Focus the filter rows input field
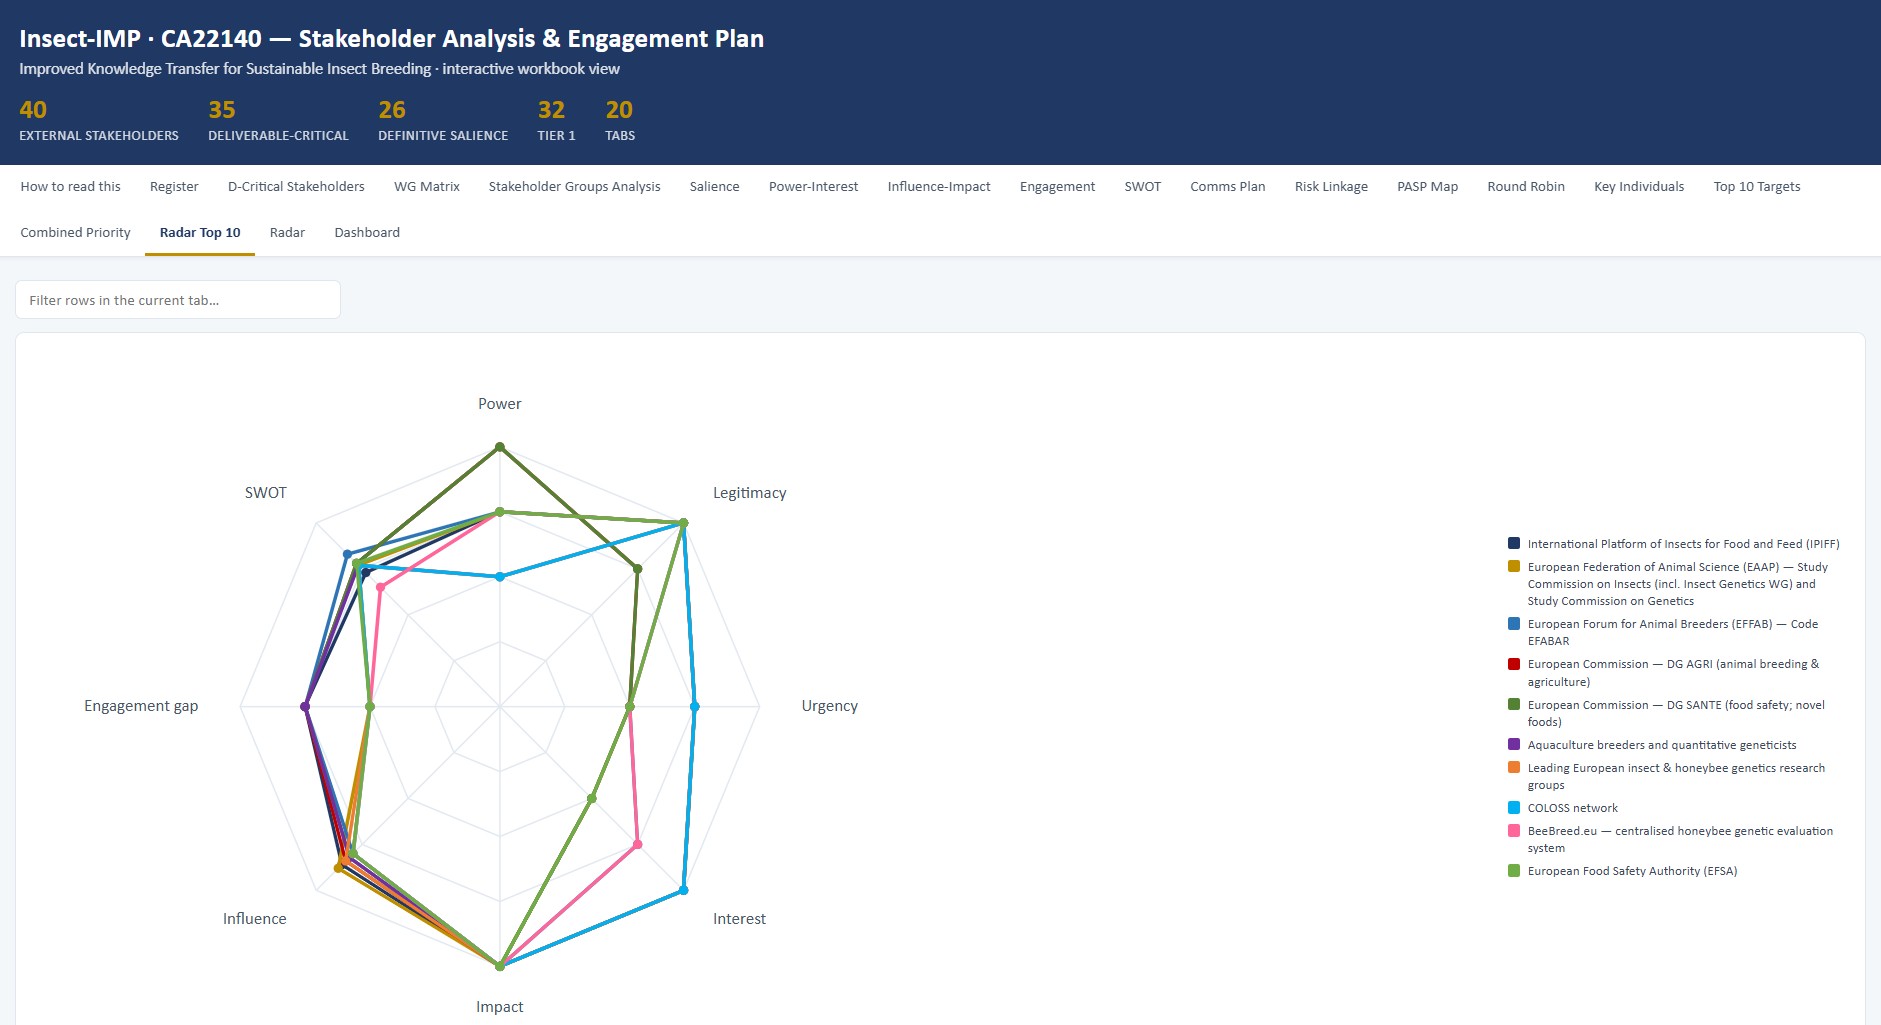The width and height of the screenshot is (1881, 1025). point(178,300)
